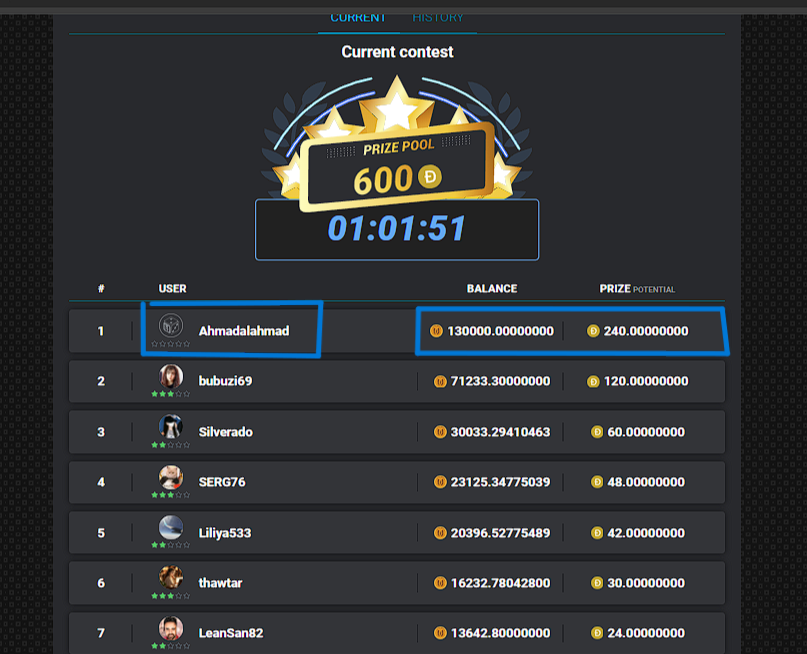Select thawtar's avatar icon
807x654 pixels.
(x=171, y=578)
